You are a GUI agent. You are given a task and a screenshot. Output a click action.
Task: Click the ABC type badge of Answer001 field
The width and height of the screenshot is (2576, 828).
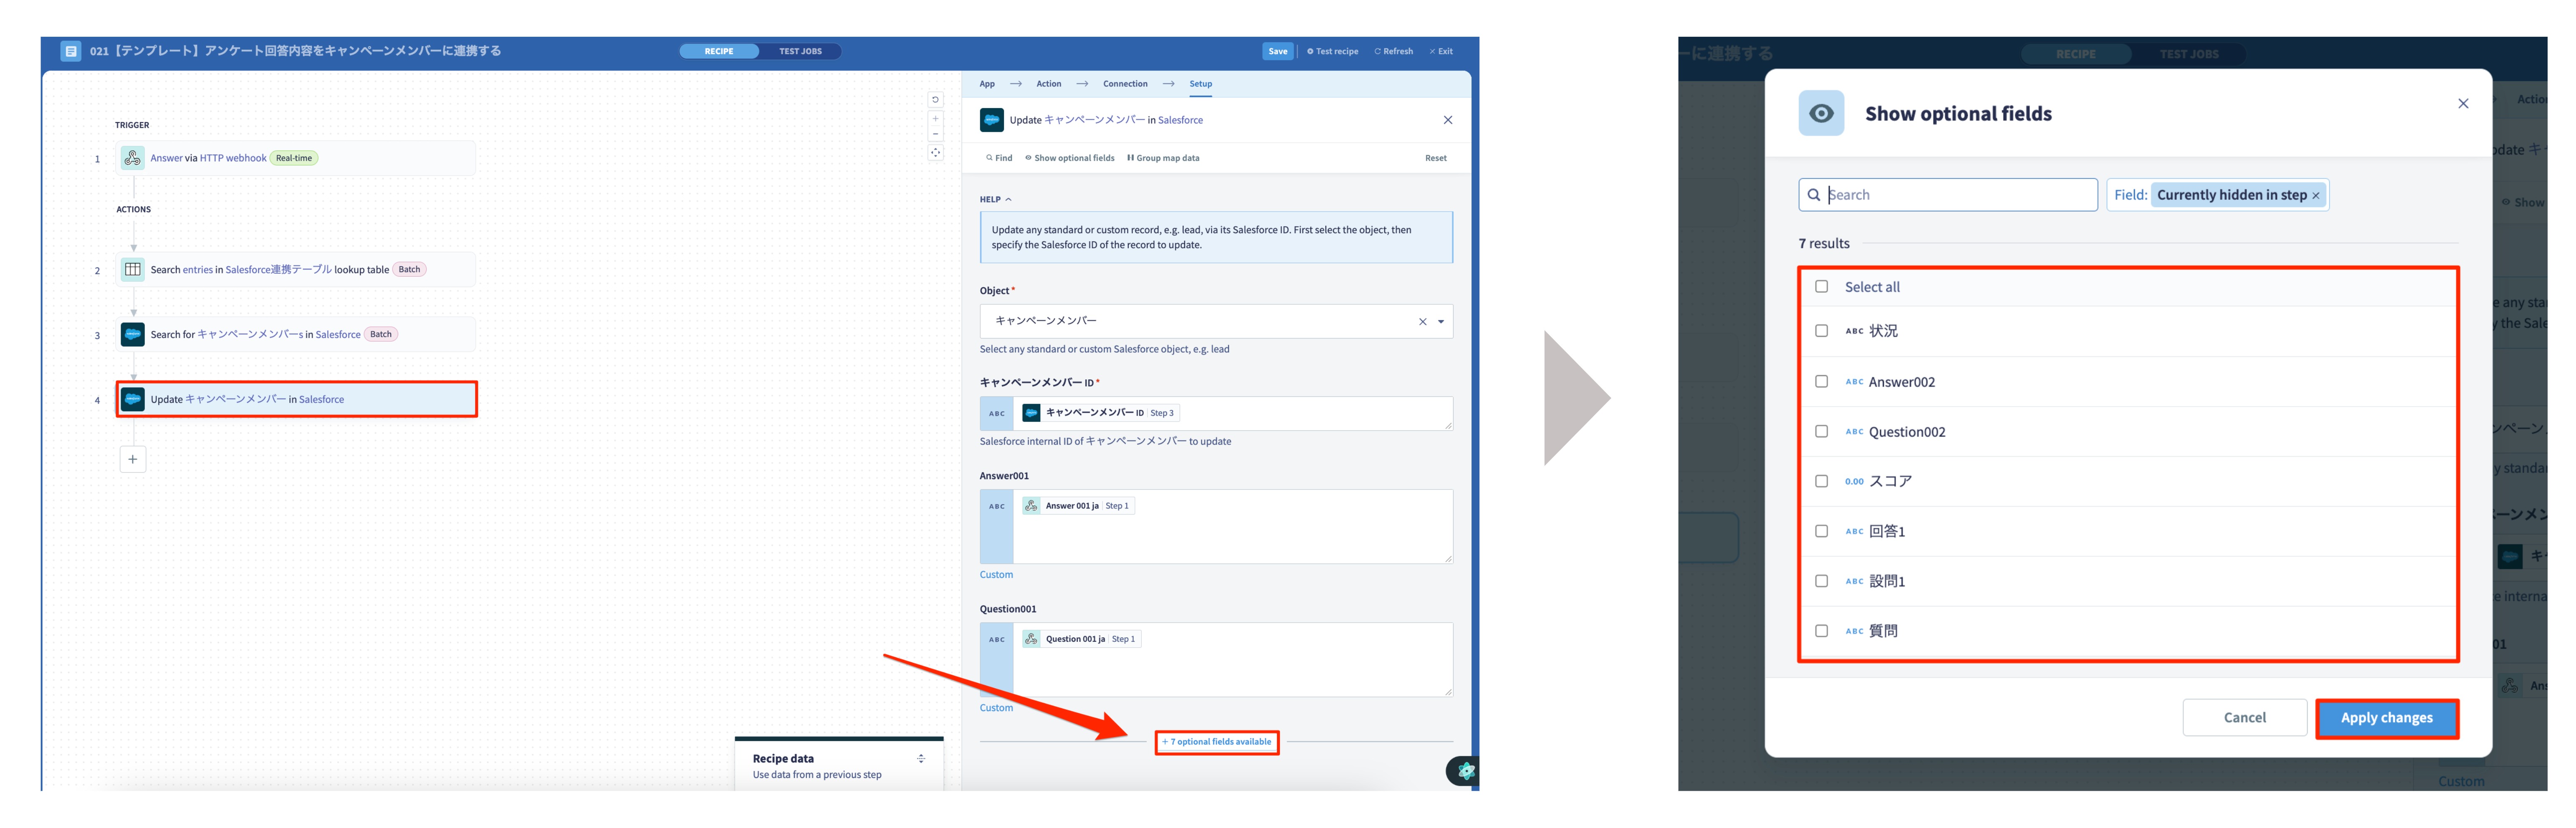(996, 527)
